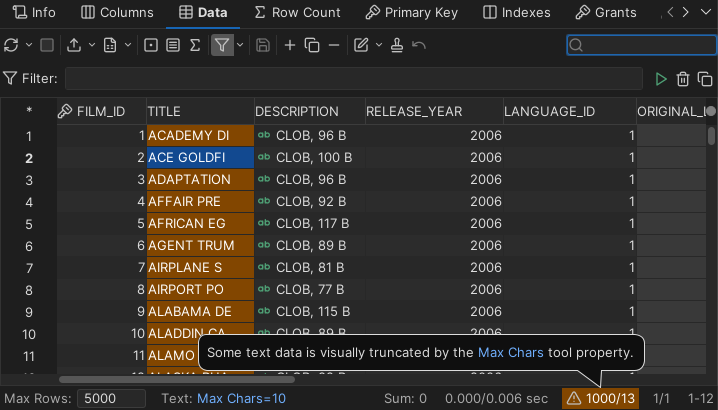Image resolution: width=718 pixels, height=410 pixels.
Task: Click the Duplicate row icon
Action: (311, 45)
